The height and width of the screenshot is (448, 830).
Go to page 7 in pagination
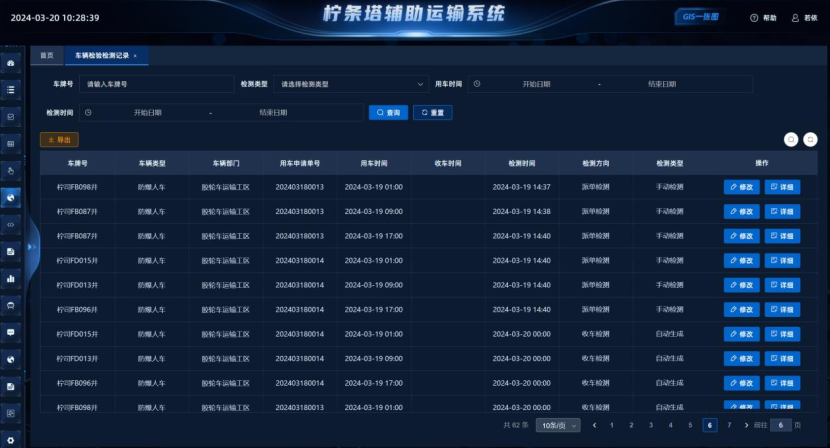tap(729, 425)
